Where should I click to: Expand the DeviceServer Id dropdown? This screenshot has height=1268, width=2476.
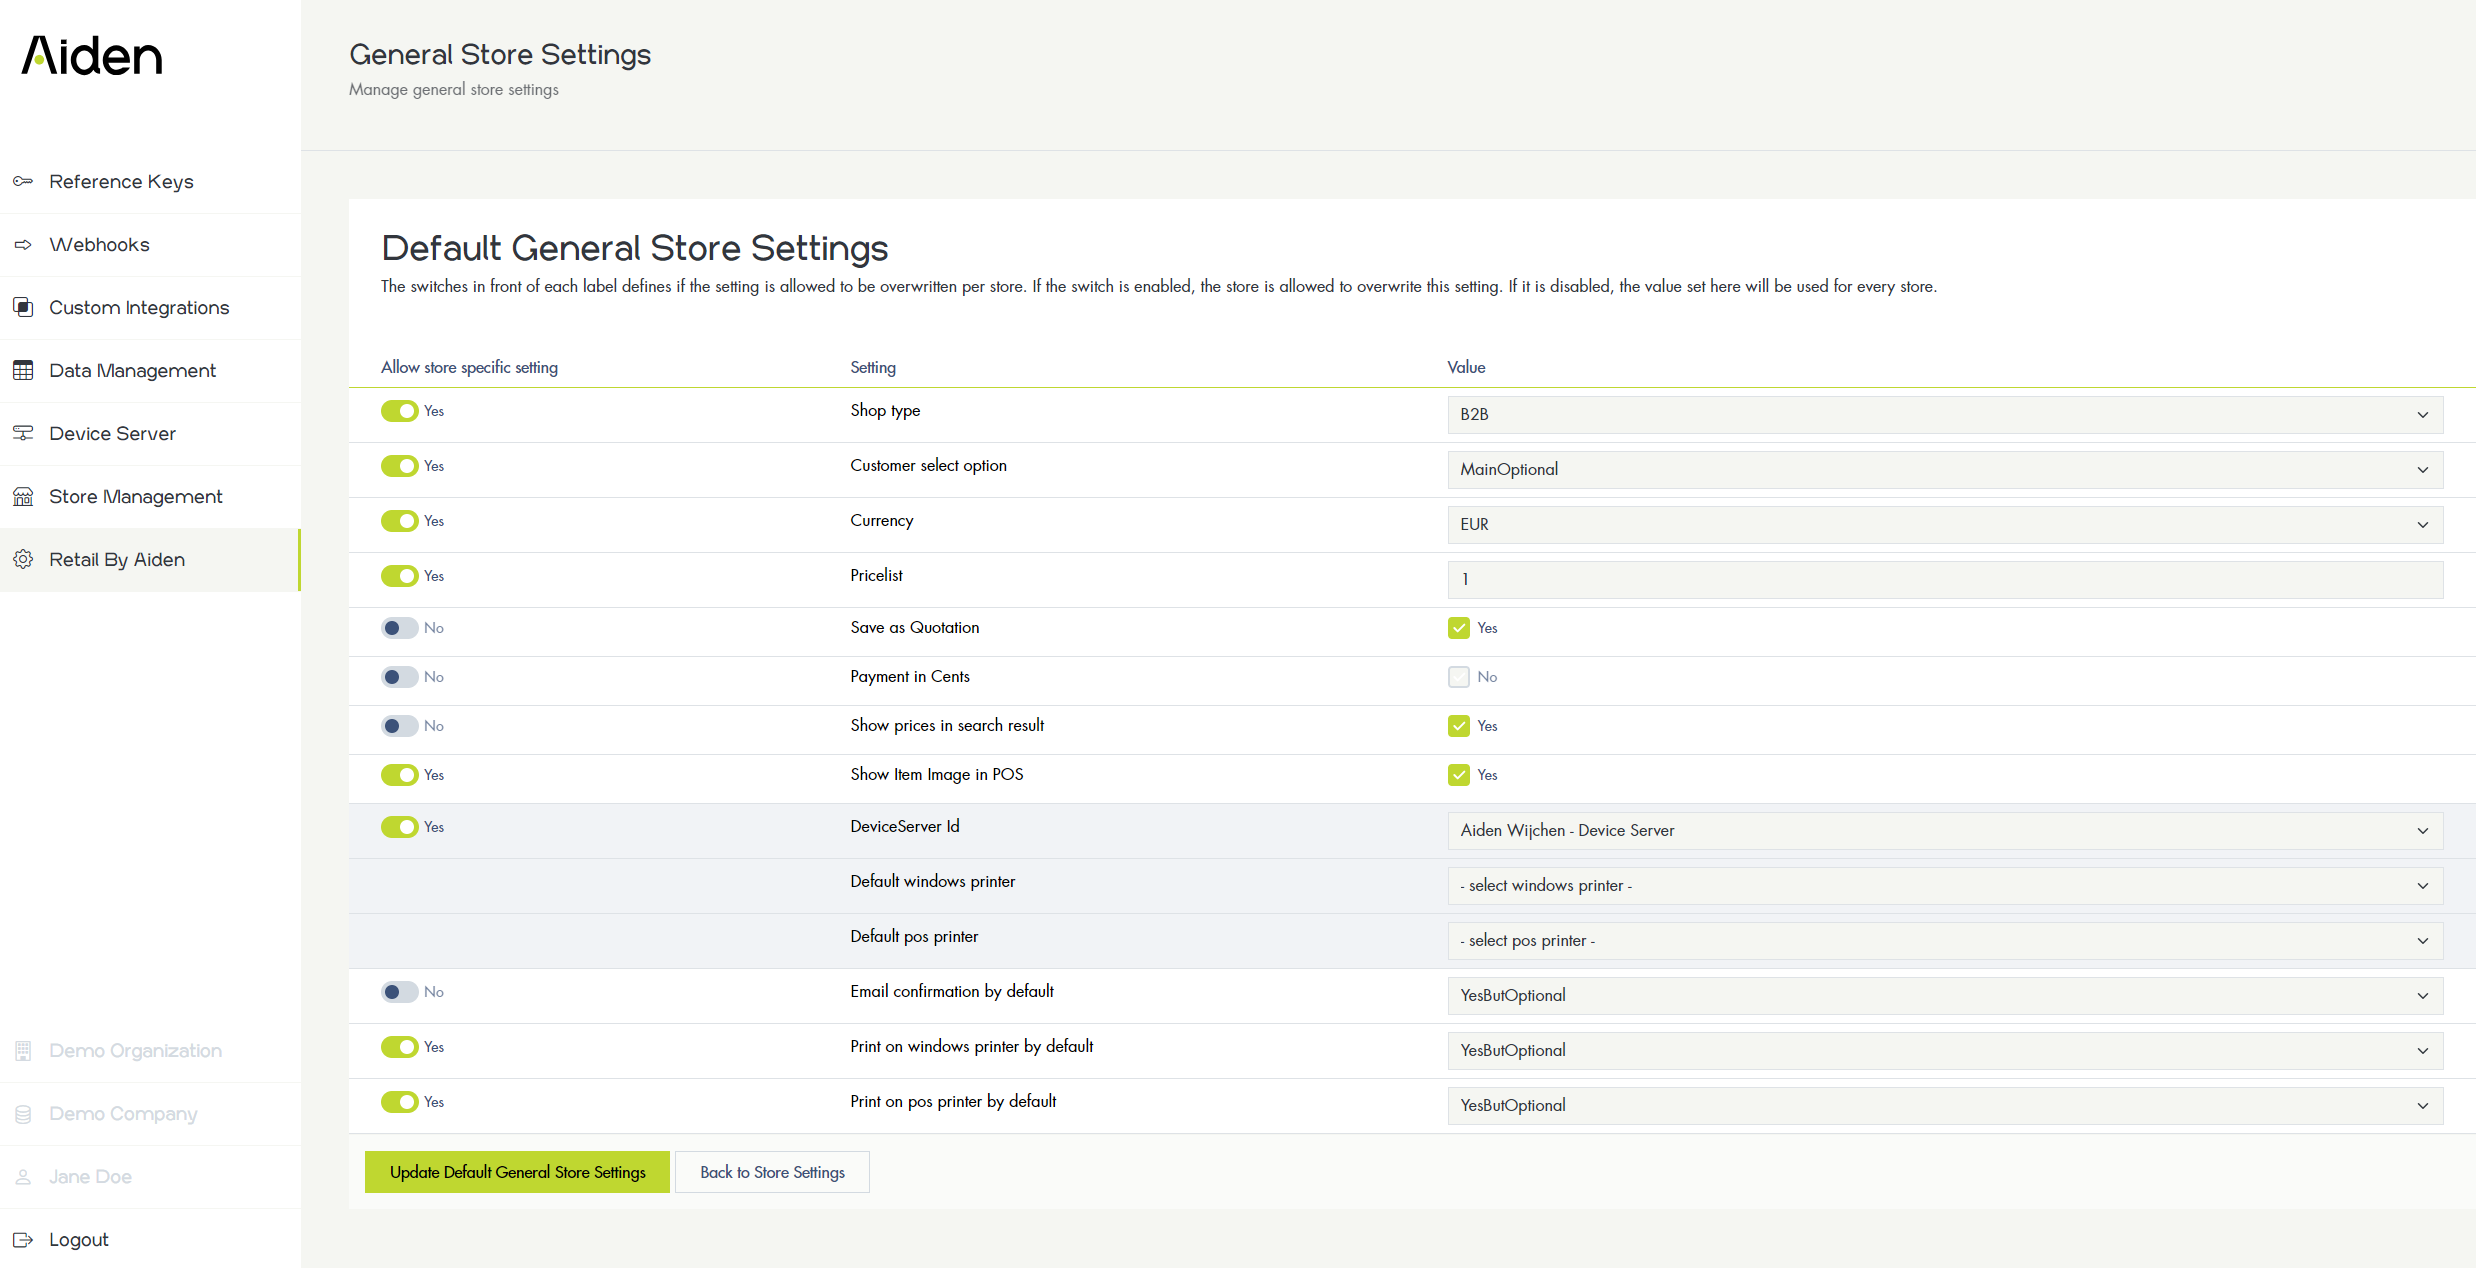tap(1944, 831)
